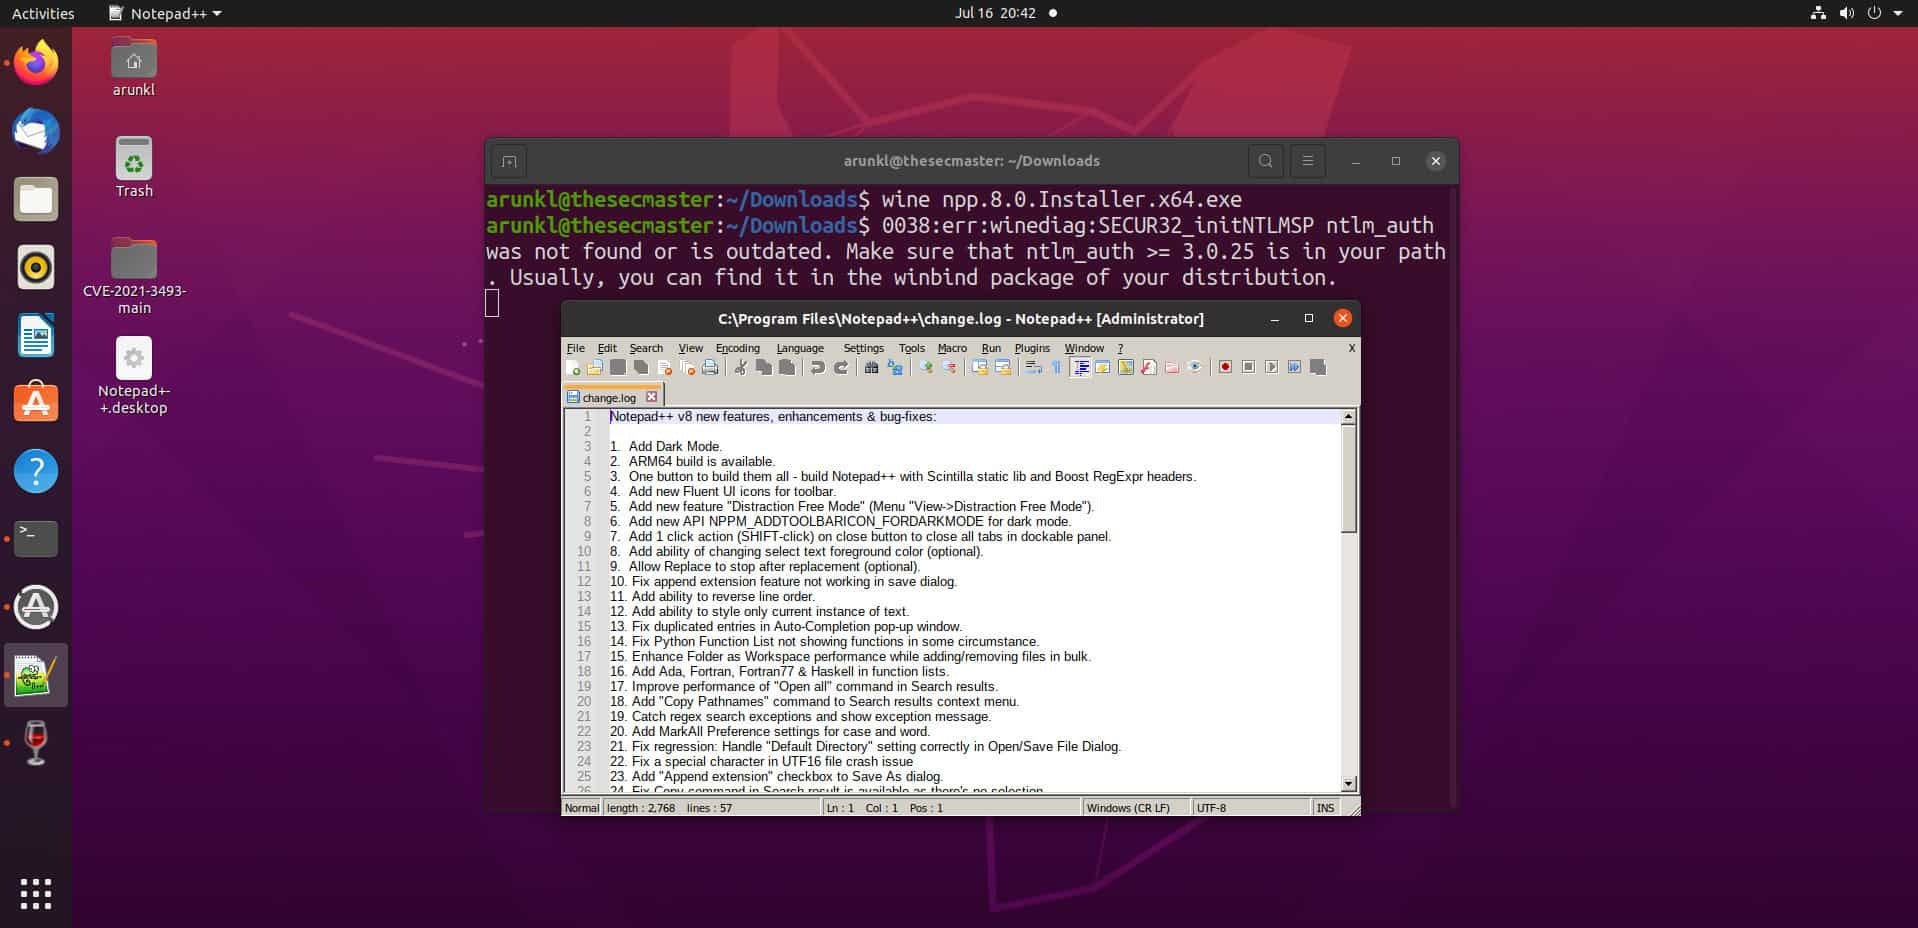Add a new tab in the terminal
The image size is (1918, 928).
(x=509, y=161)
